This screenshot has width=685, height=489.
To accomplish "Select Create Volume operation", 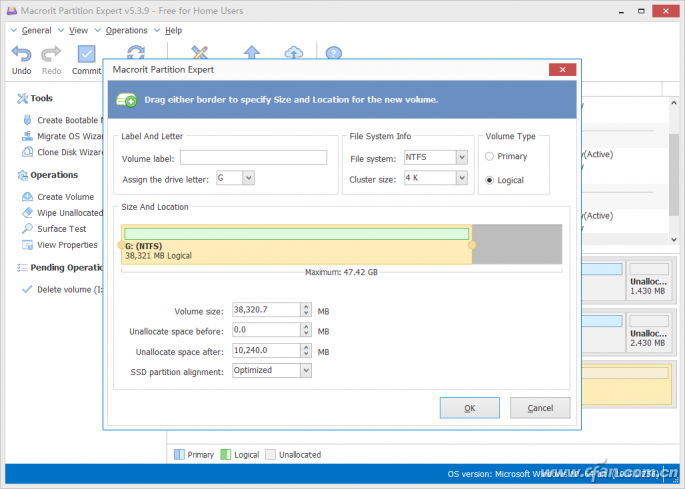I will [x=58, y=197].
